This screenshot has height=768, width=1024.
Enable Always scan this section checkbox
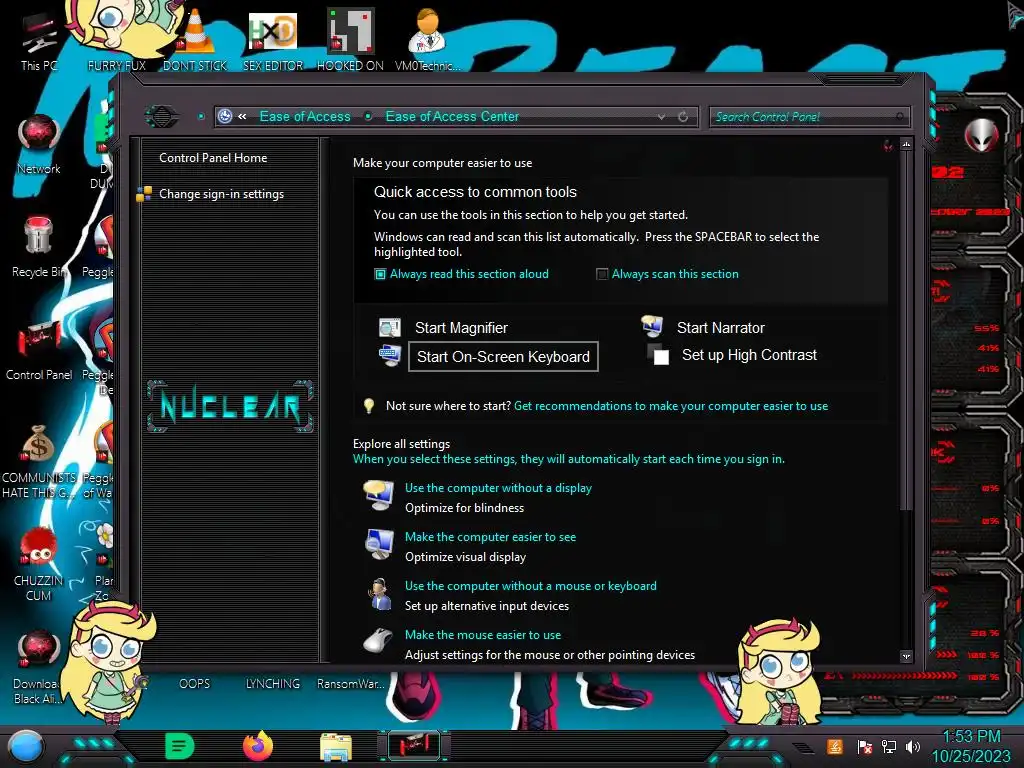tap(602, 274)
